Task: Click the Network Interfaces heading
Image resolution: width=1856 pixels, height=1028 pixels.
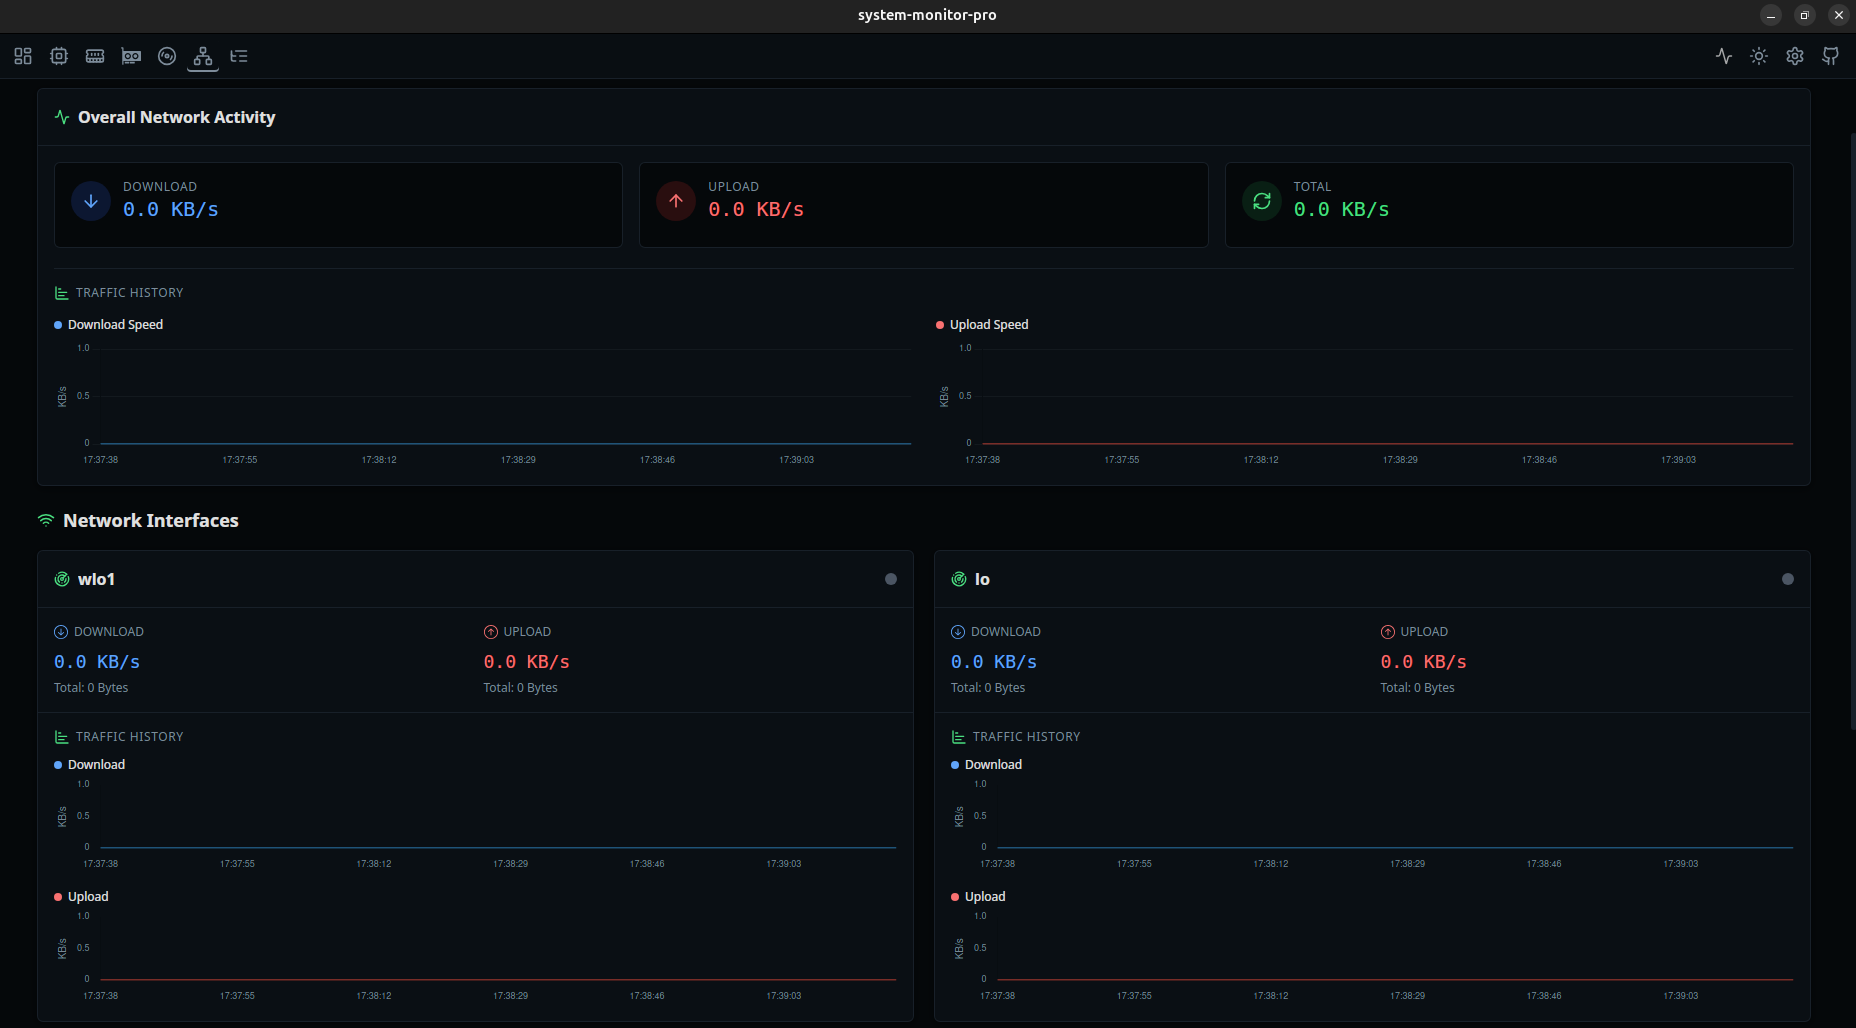Action: tap(151, 520)
